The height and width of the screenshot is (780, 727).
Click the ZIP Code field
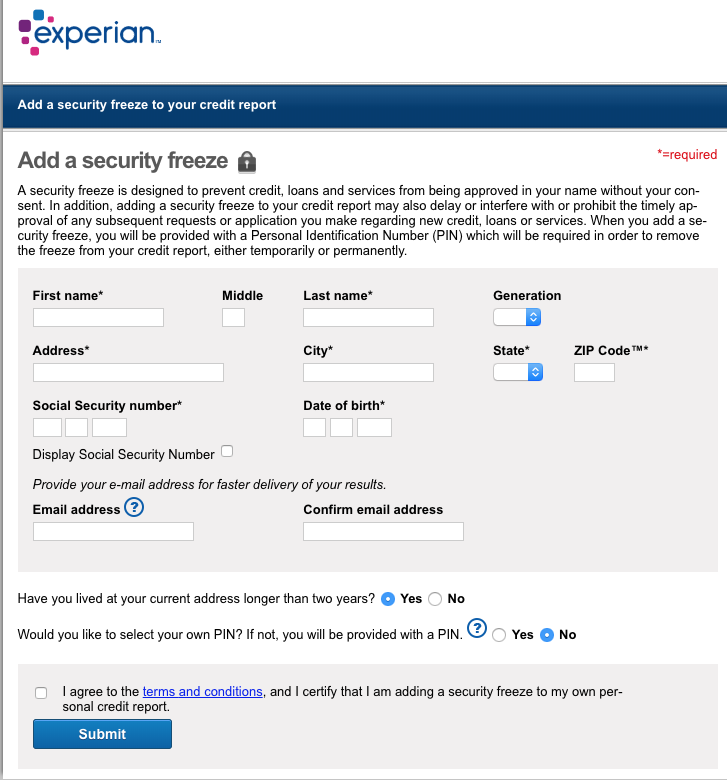594,372
